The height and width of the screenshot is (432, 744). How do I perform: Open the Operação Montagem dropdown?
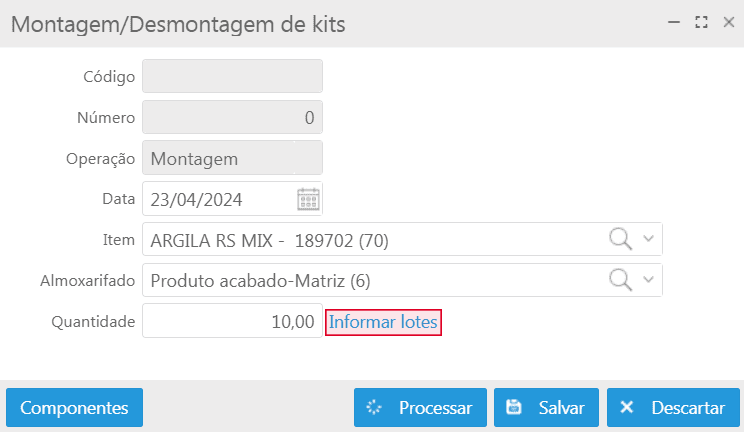point(232,158)
